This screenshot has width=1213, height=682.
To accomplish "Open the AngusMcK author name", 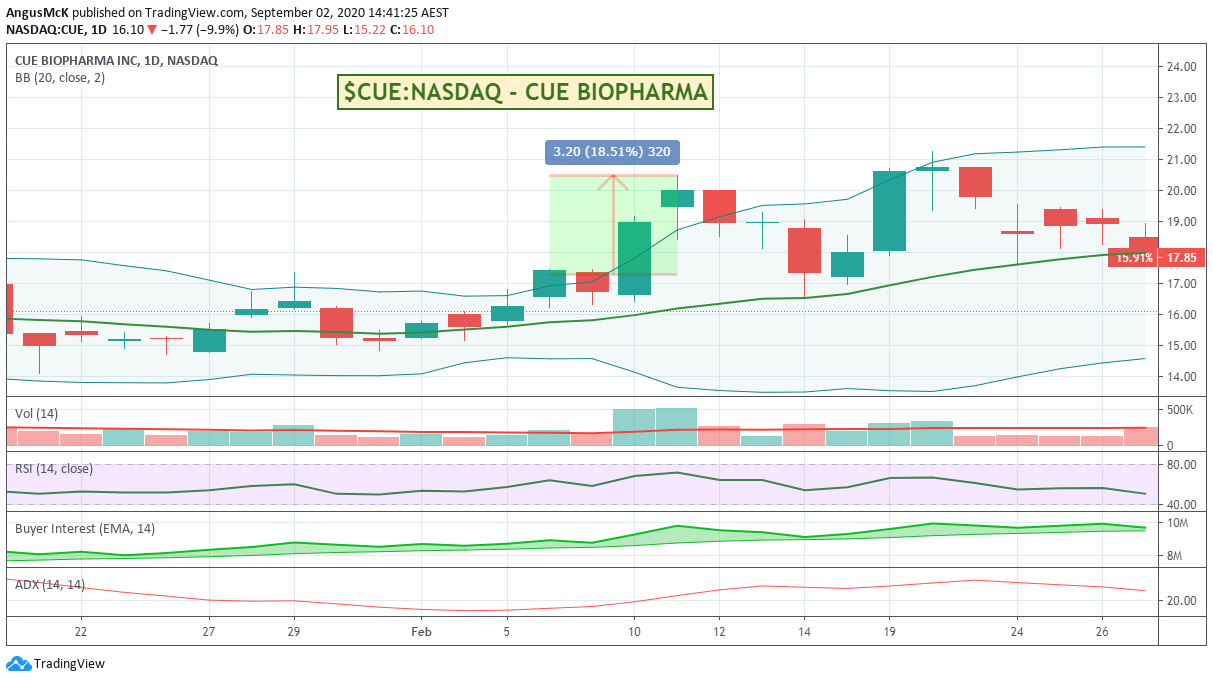I will click(x=38, y=13).
